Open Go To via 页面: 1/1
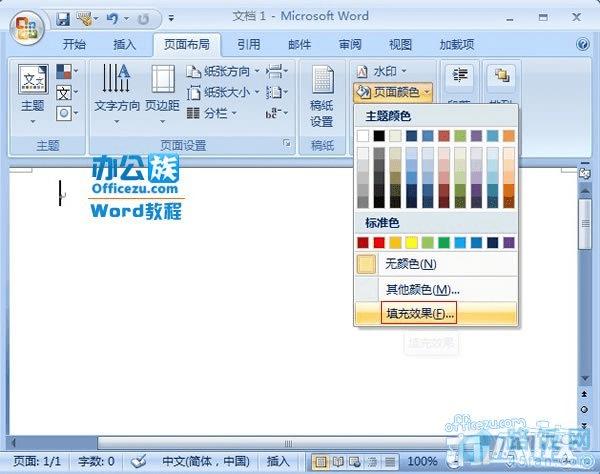Image resolution: width=600 pixels, height=474 pixels. pos(37,461)
